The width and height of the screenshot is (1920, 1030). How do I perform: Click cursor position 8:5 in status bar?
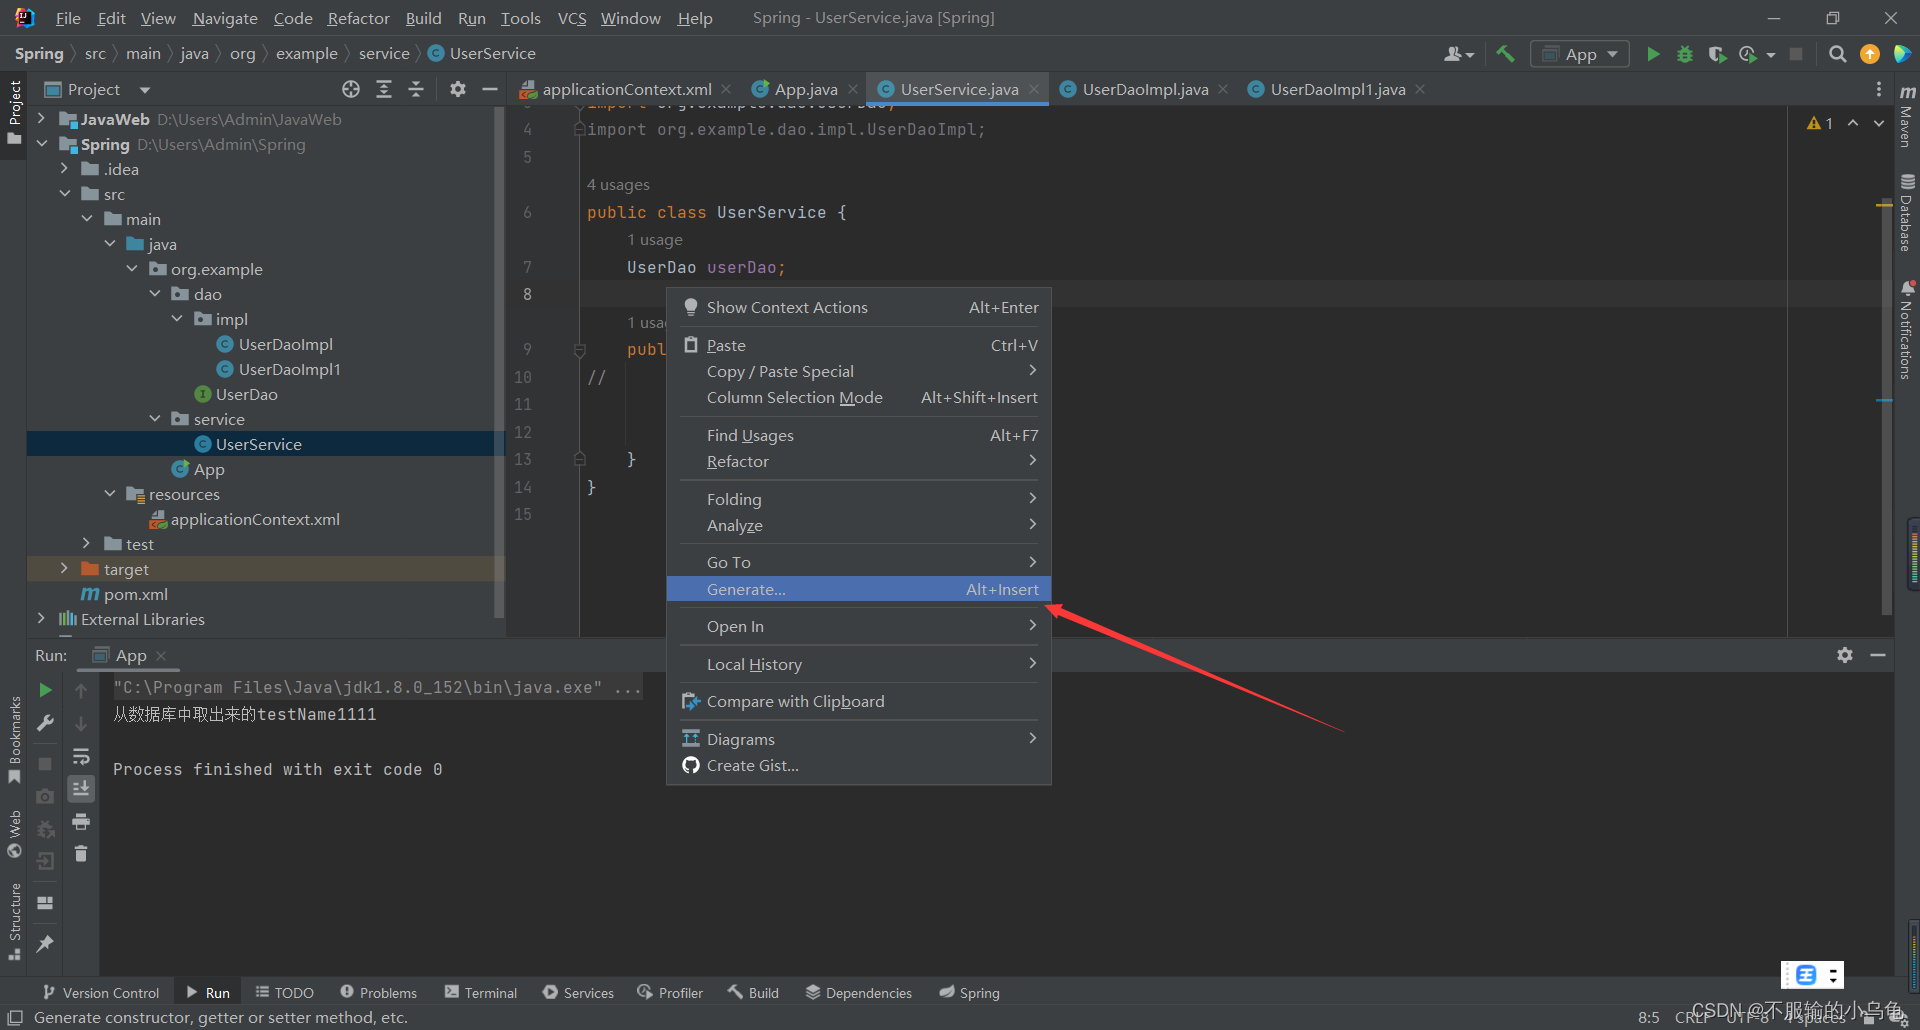[1649, 1017]
